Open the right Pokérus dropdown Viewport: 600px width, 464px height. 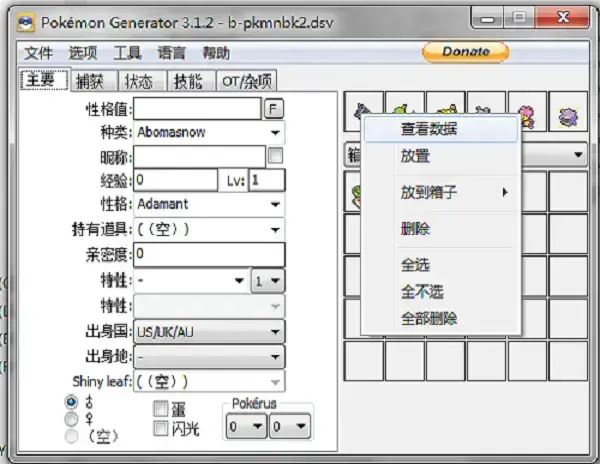(x=290, y=426)
